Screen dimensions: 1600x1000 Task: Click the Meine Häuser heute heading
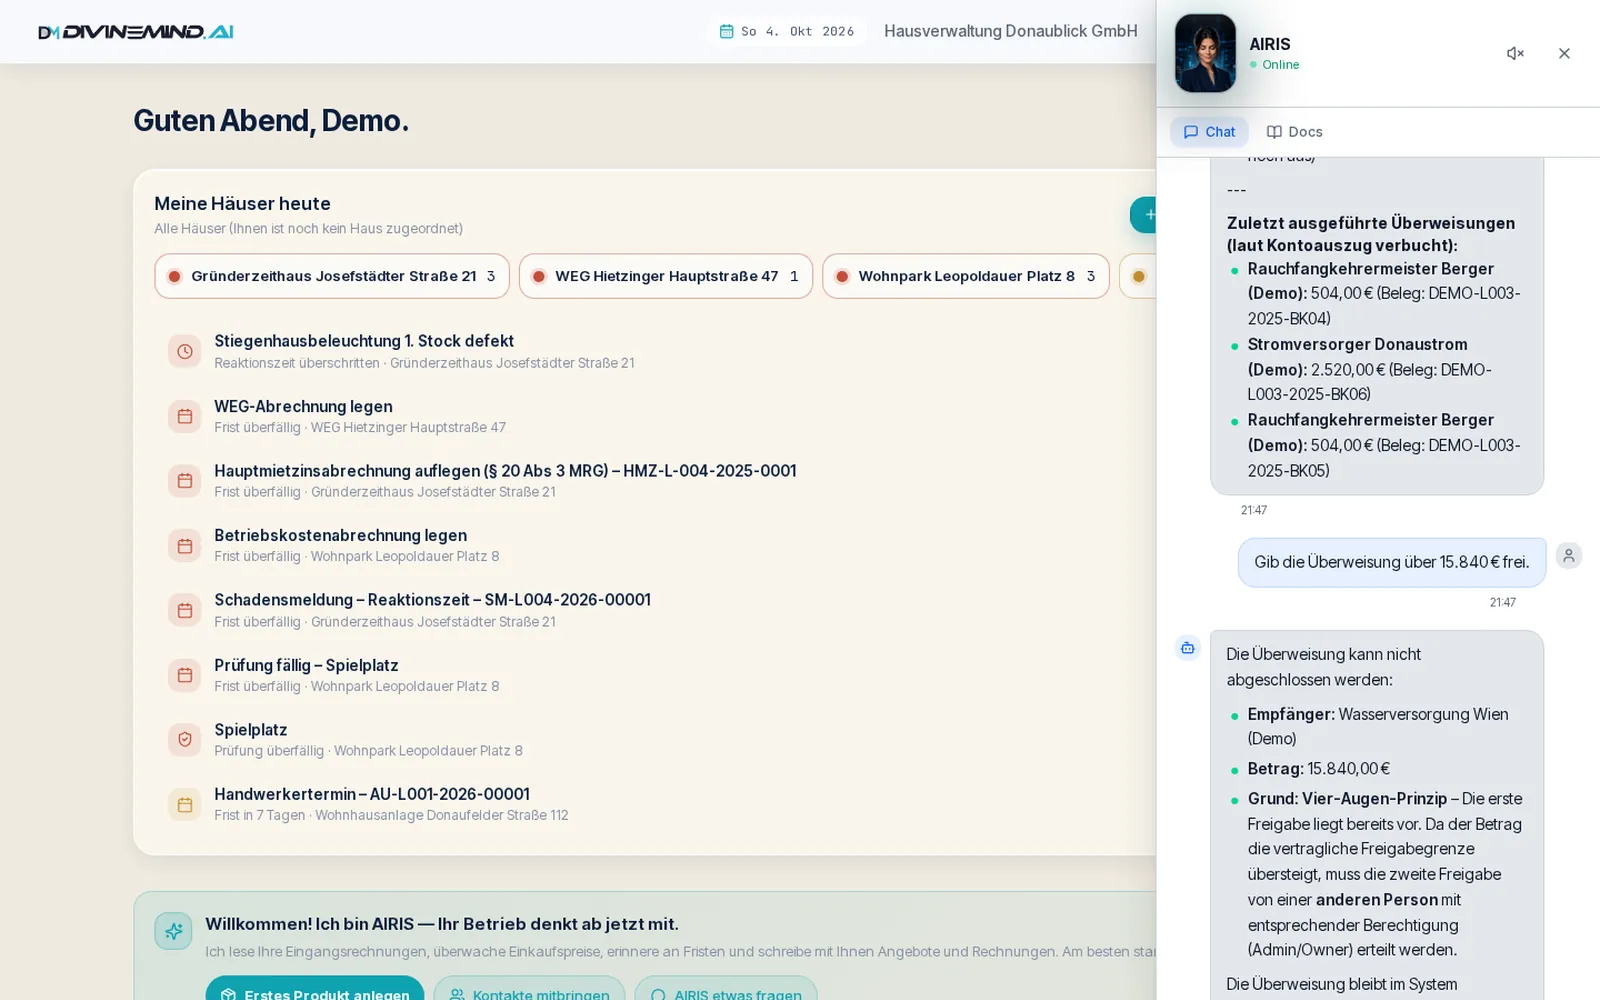(x=242, y=203)
